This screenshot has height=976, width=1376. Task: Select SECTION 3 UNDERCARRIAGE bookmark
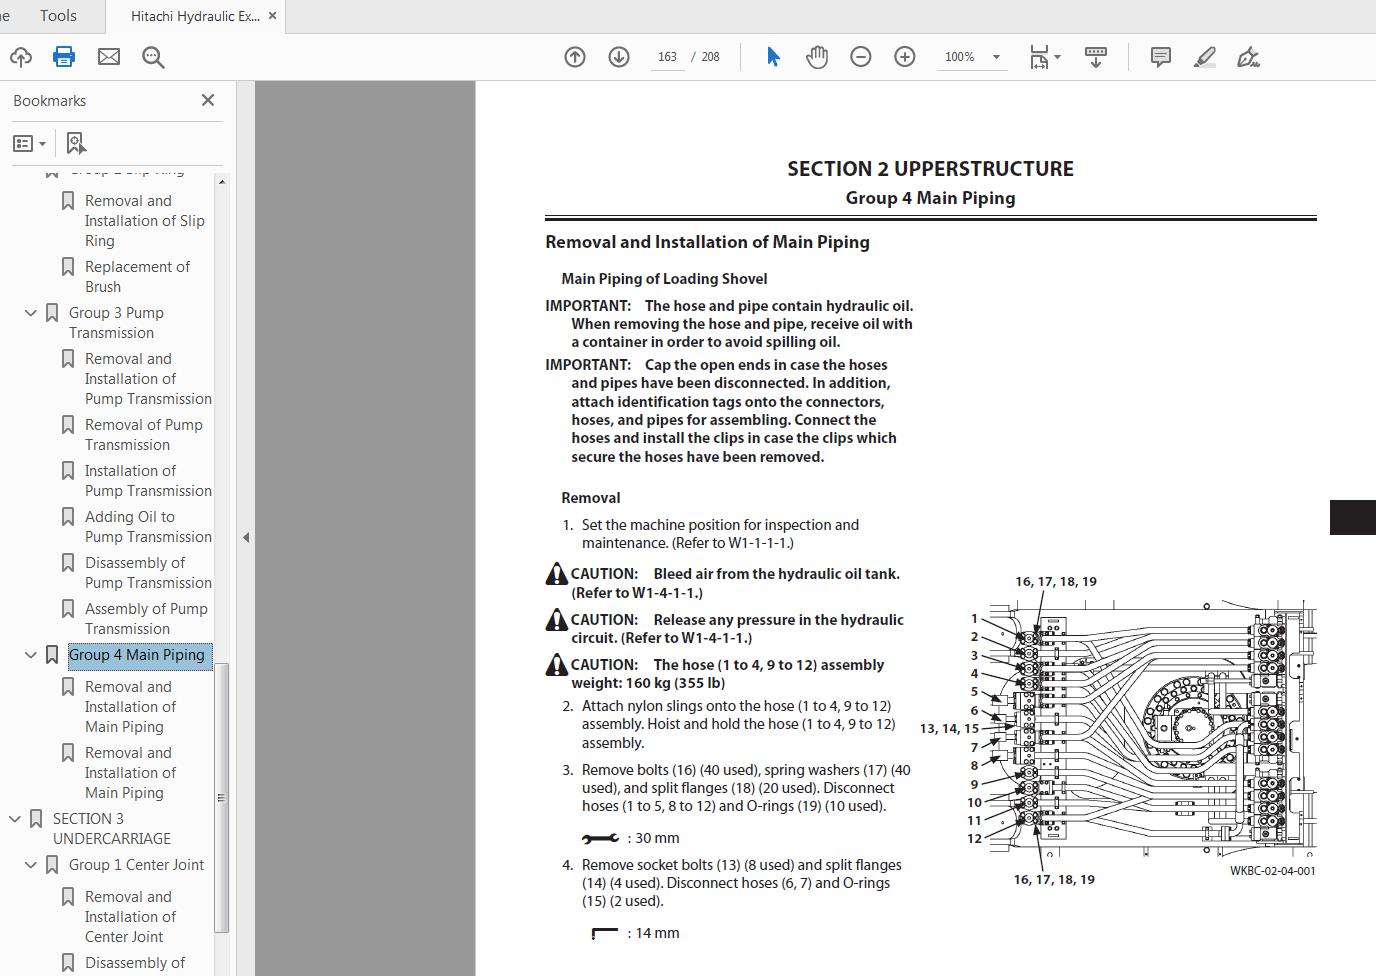click(112, 829)
